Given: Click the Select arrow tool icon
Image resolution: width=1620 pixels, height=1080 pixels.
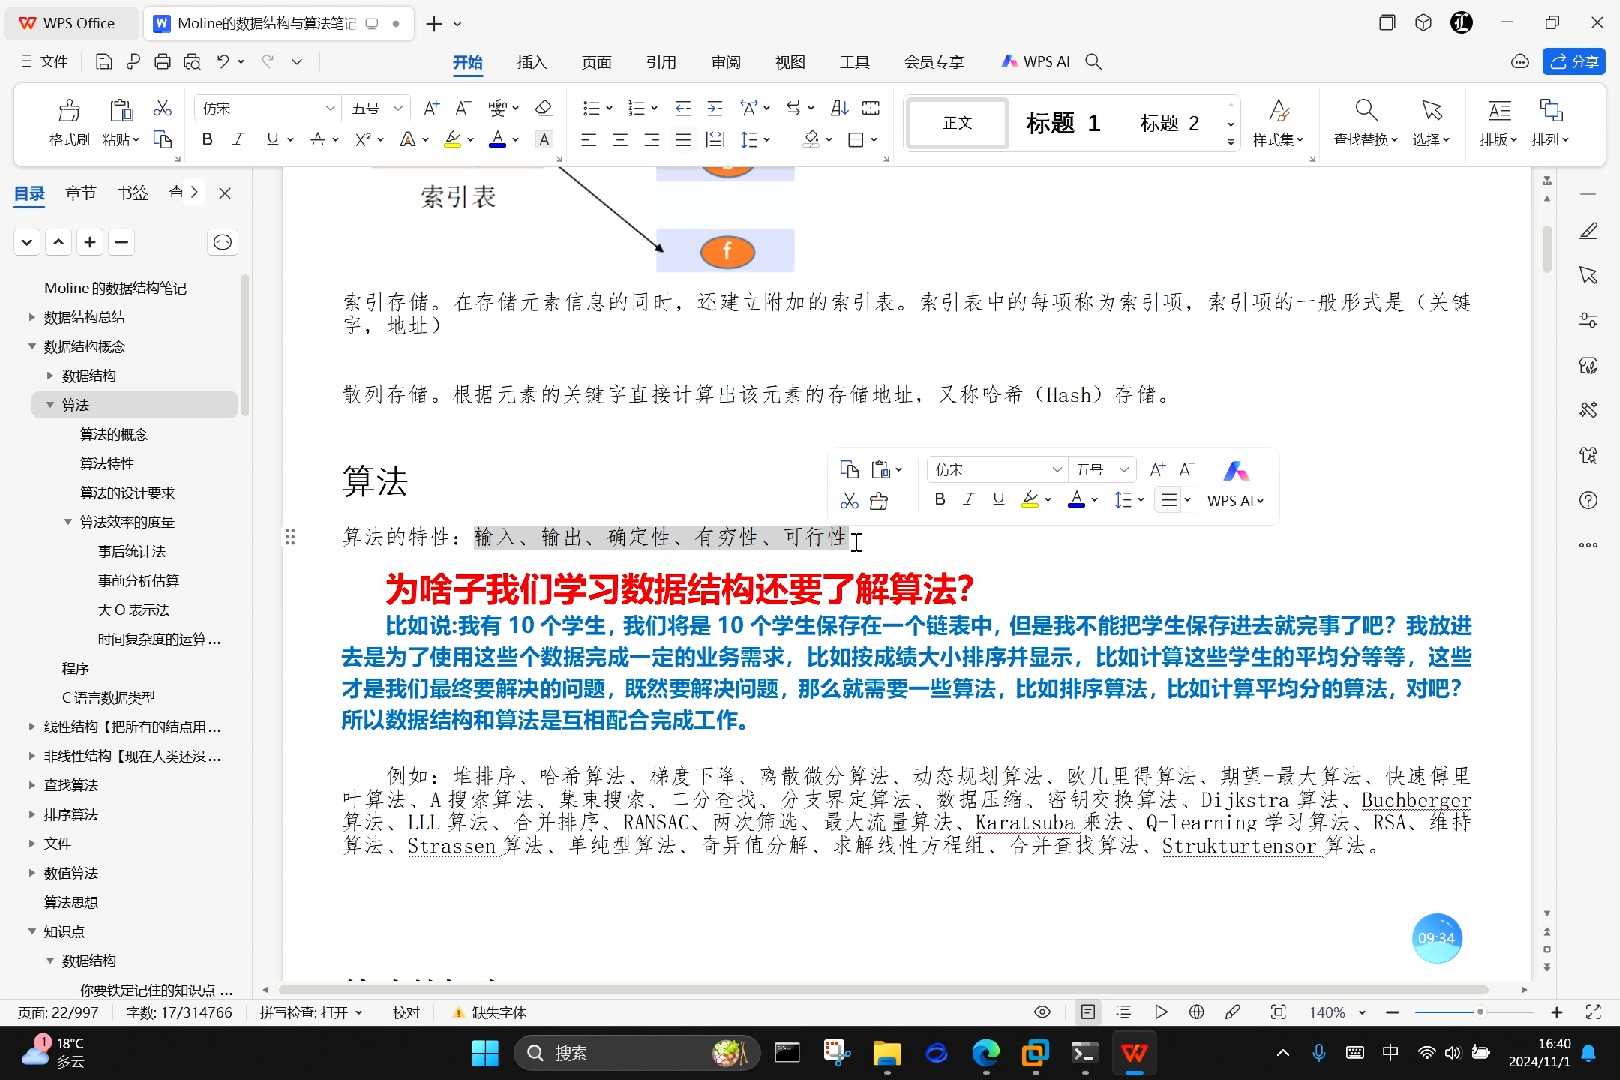Looking at the screenshot, I should [1432, 110].
